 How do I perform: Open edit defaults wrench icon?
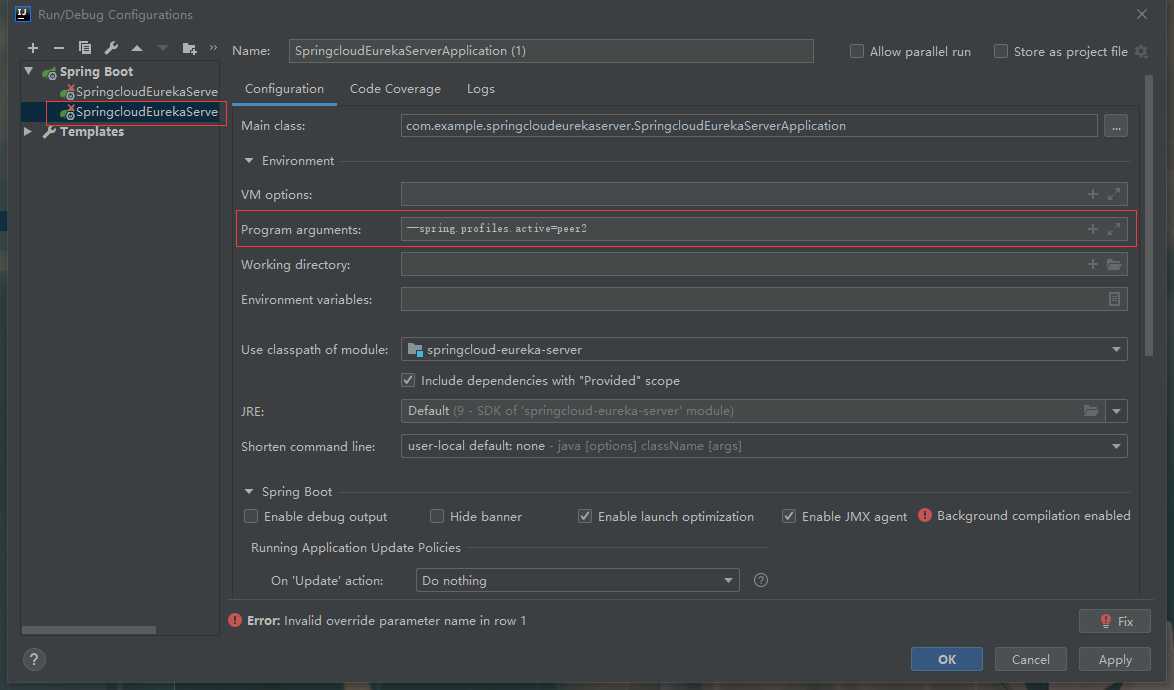[111, 48]
